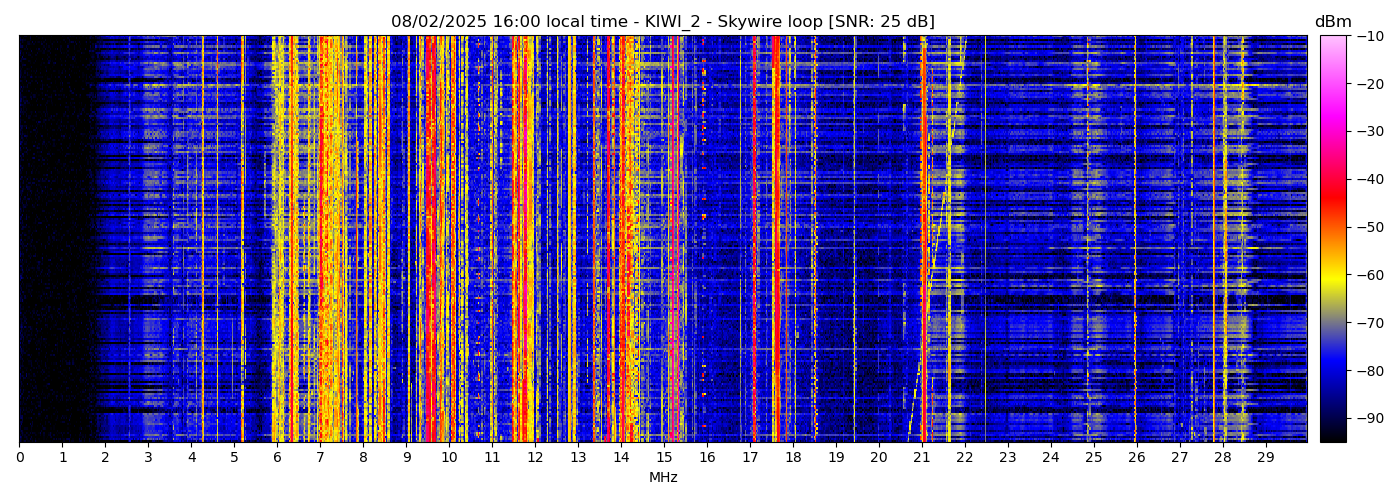The height and width of the screenshot is (500, 1400).
Task: Click the 21 MHz tick label
Action: click(x=921, y=458)
